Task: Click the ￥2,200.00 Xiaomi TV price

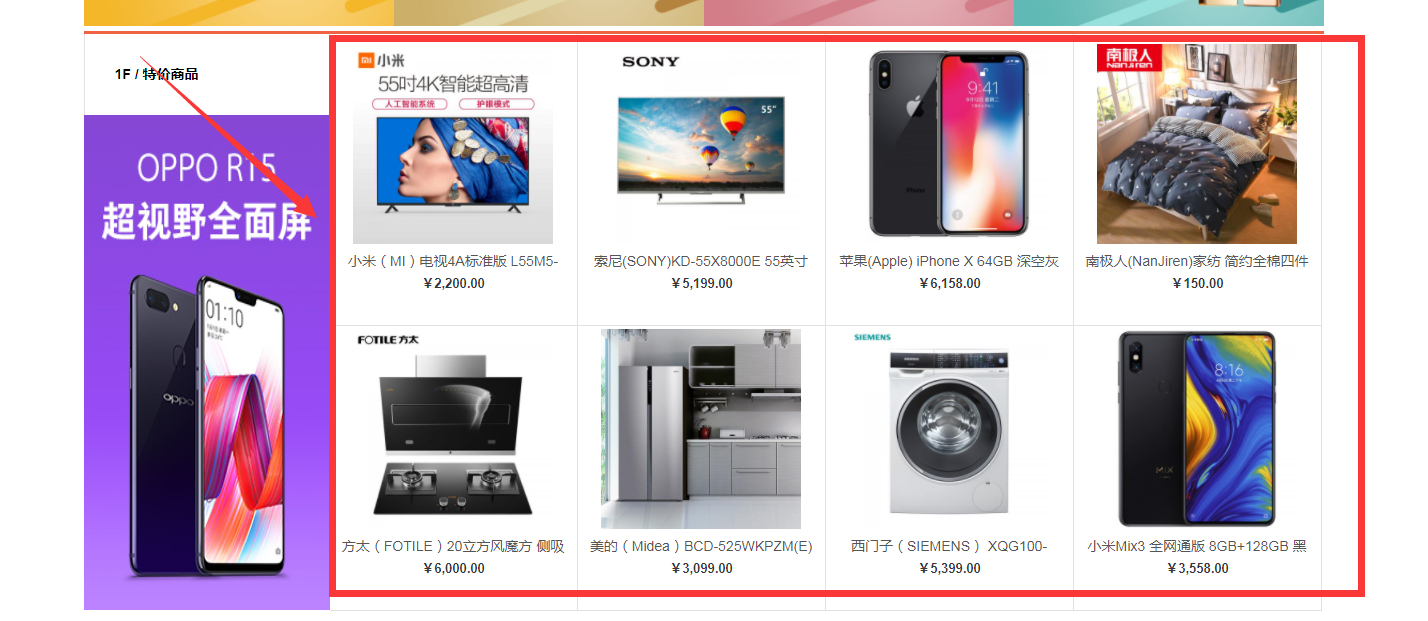Action: tap(453, 283)
